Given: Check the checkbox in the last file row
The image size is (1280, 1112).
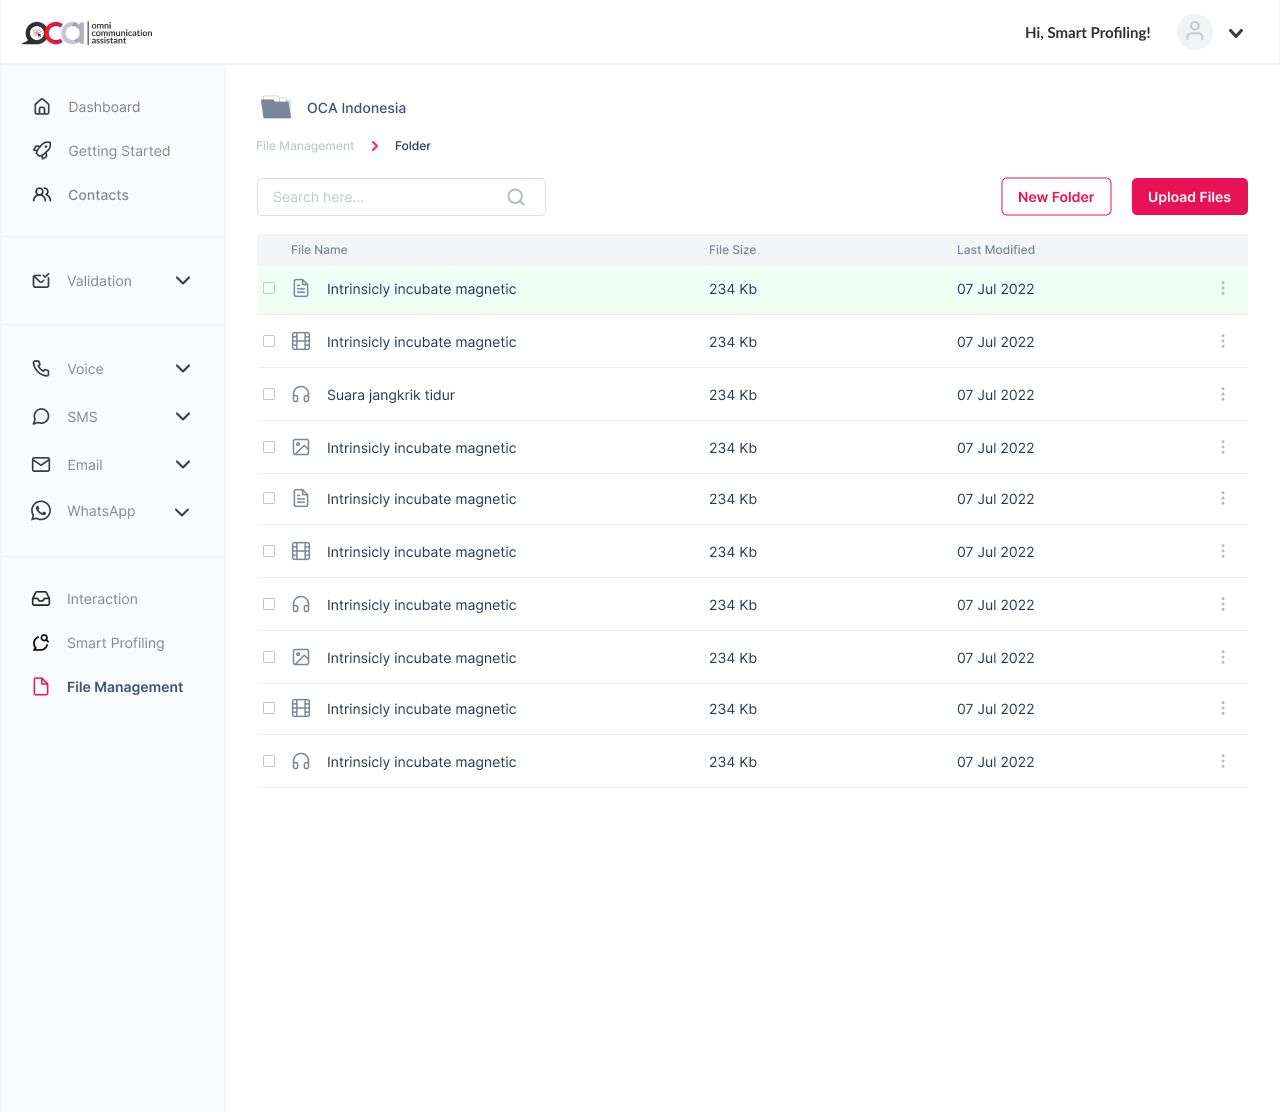Looking at the screenshot, I should (x=269, y=761).
